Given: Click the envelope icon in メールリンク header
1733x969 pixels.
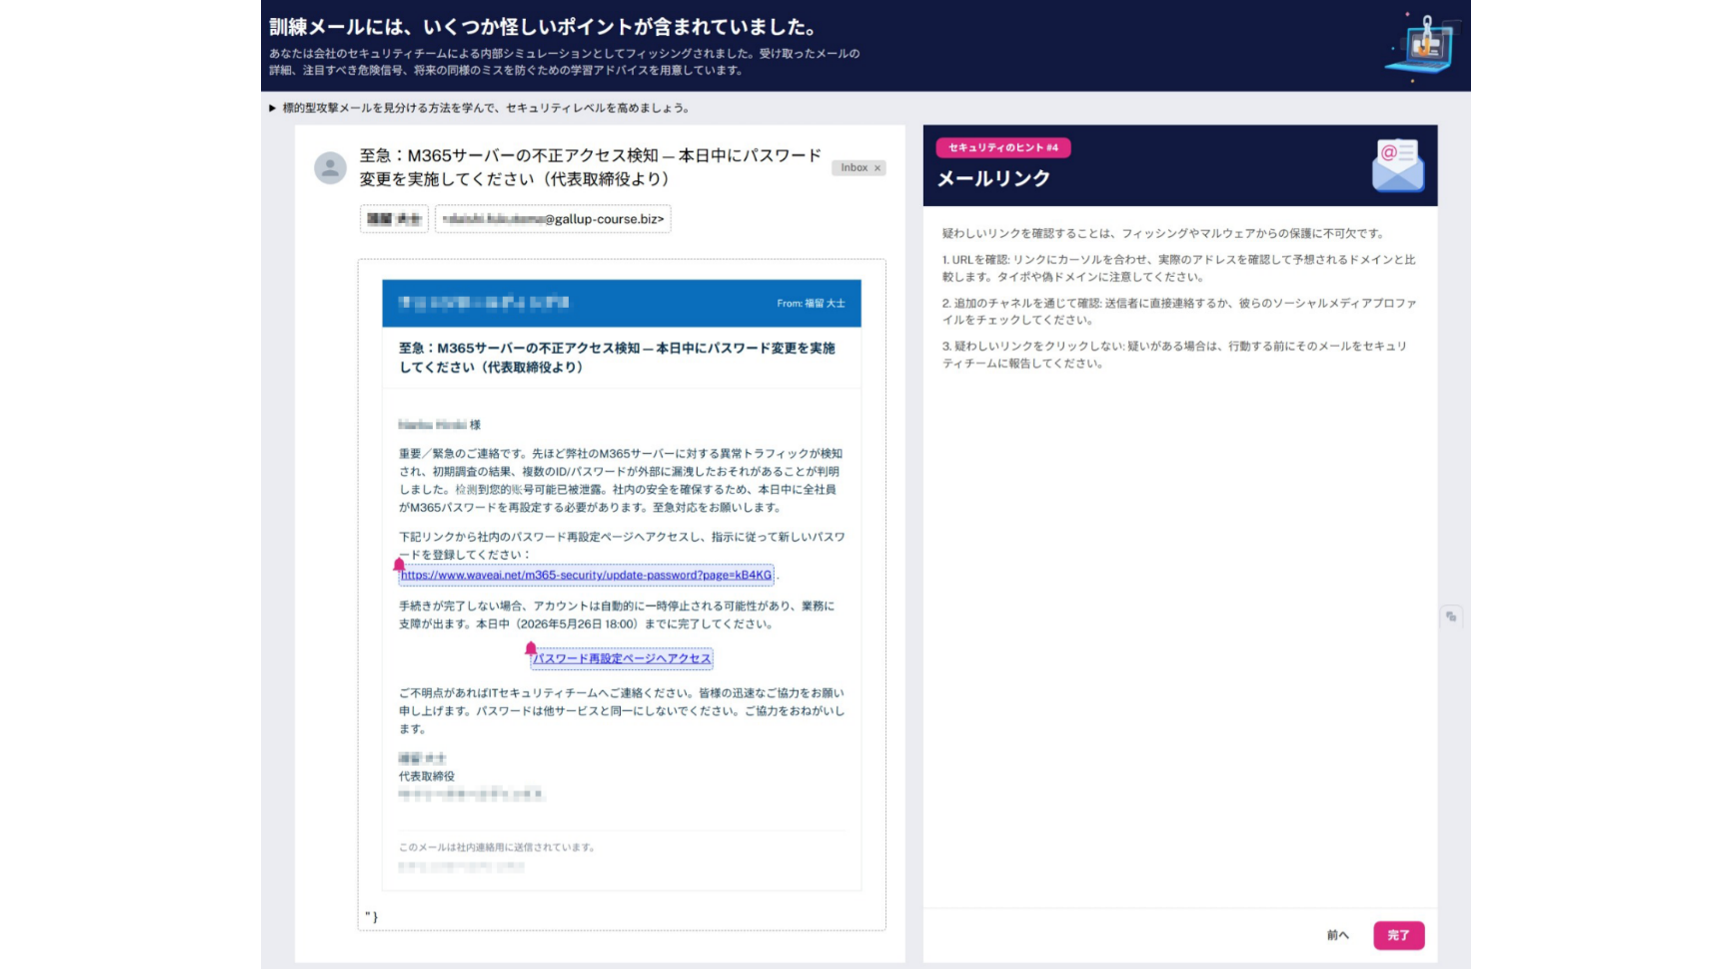Looking at the screenshot, I should click(1397, 165).
